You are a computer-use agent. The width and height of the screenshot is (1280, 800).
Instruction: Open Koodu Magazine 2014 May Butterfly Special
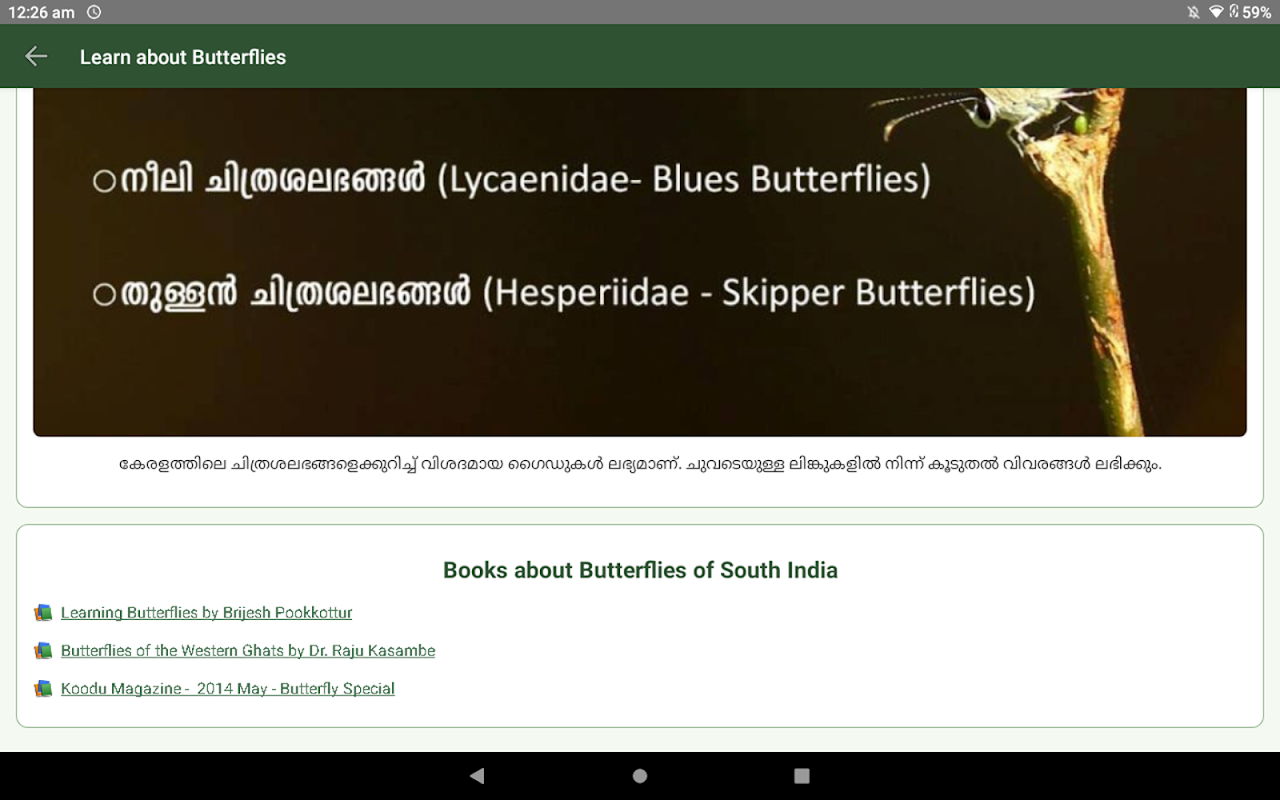228,688
